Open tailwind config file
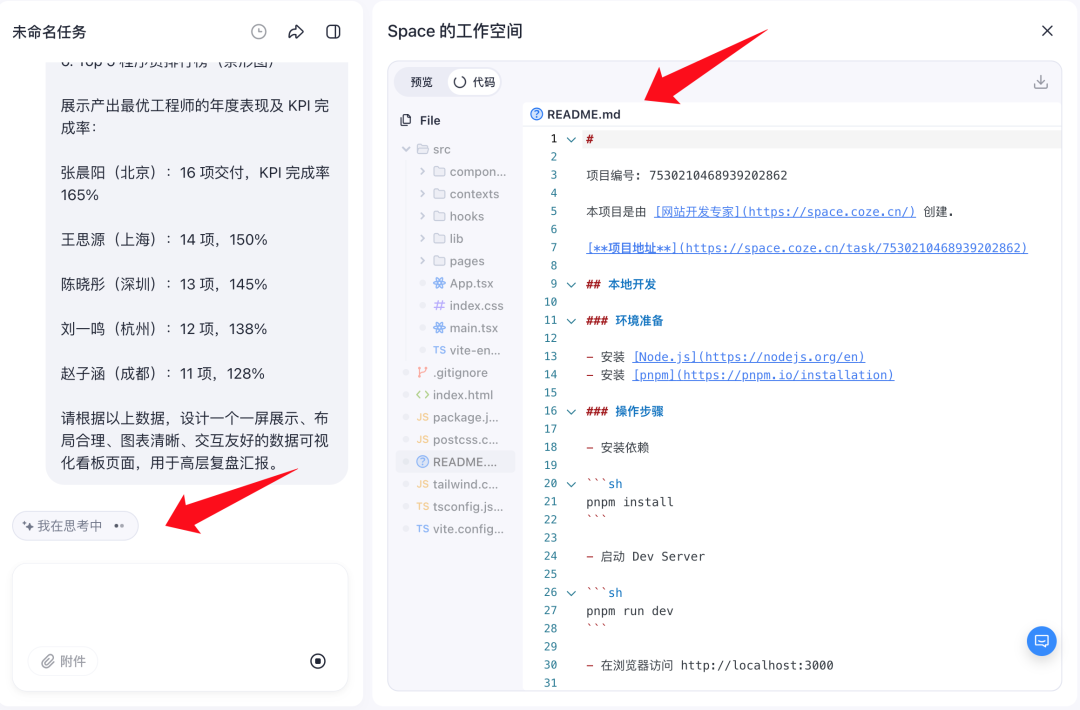 [x=457, y=484]
